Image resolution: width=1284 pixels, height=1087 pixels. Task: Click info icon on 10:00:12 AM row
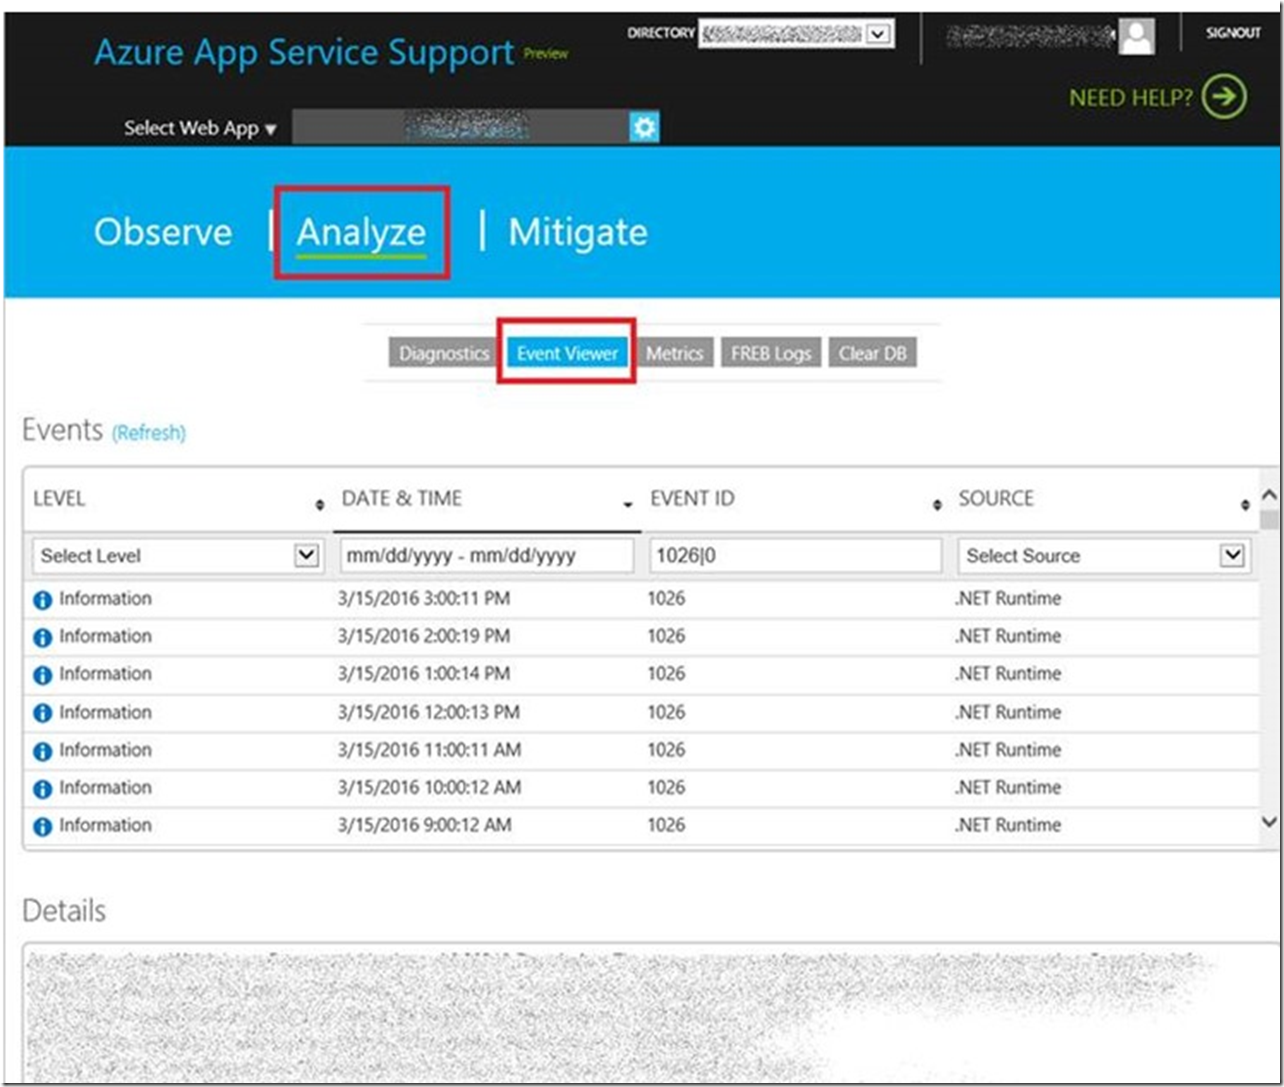pyautogui.click(x=42, y=789)
